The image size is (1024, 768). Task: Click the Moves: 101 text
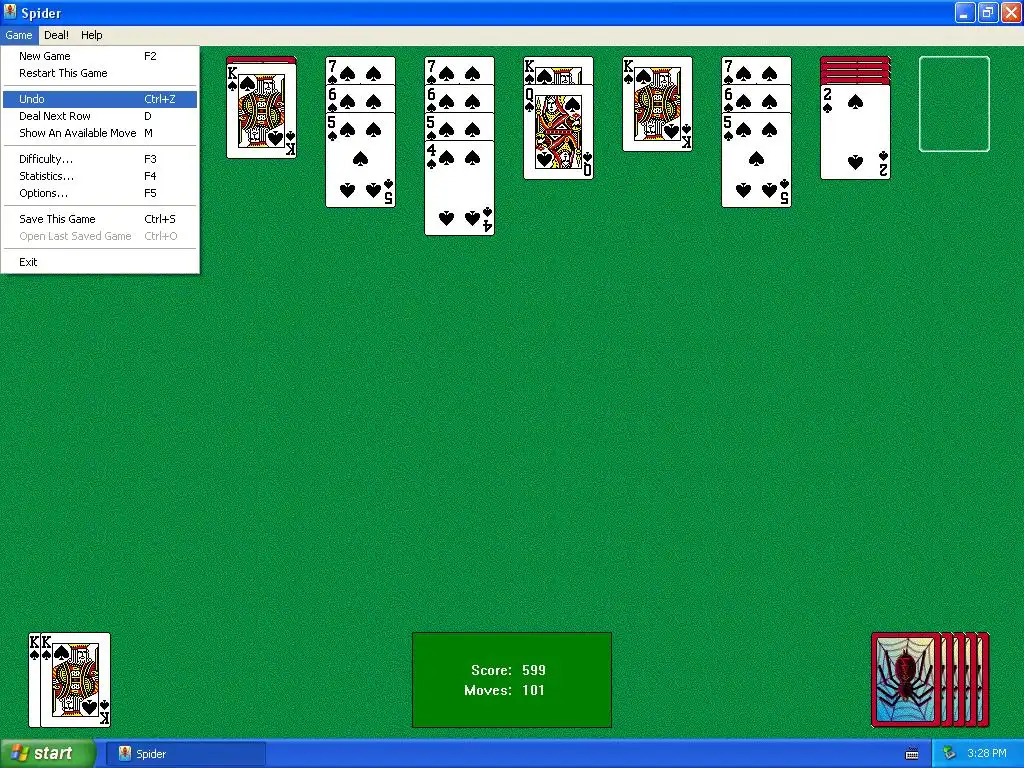coord(504,690)
